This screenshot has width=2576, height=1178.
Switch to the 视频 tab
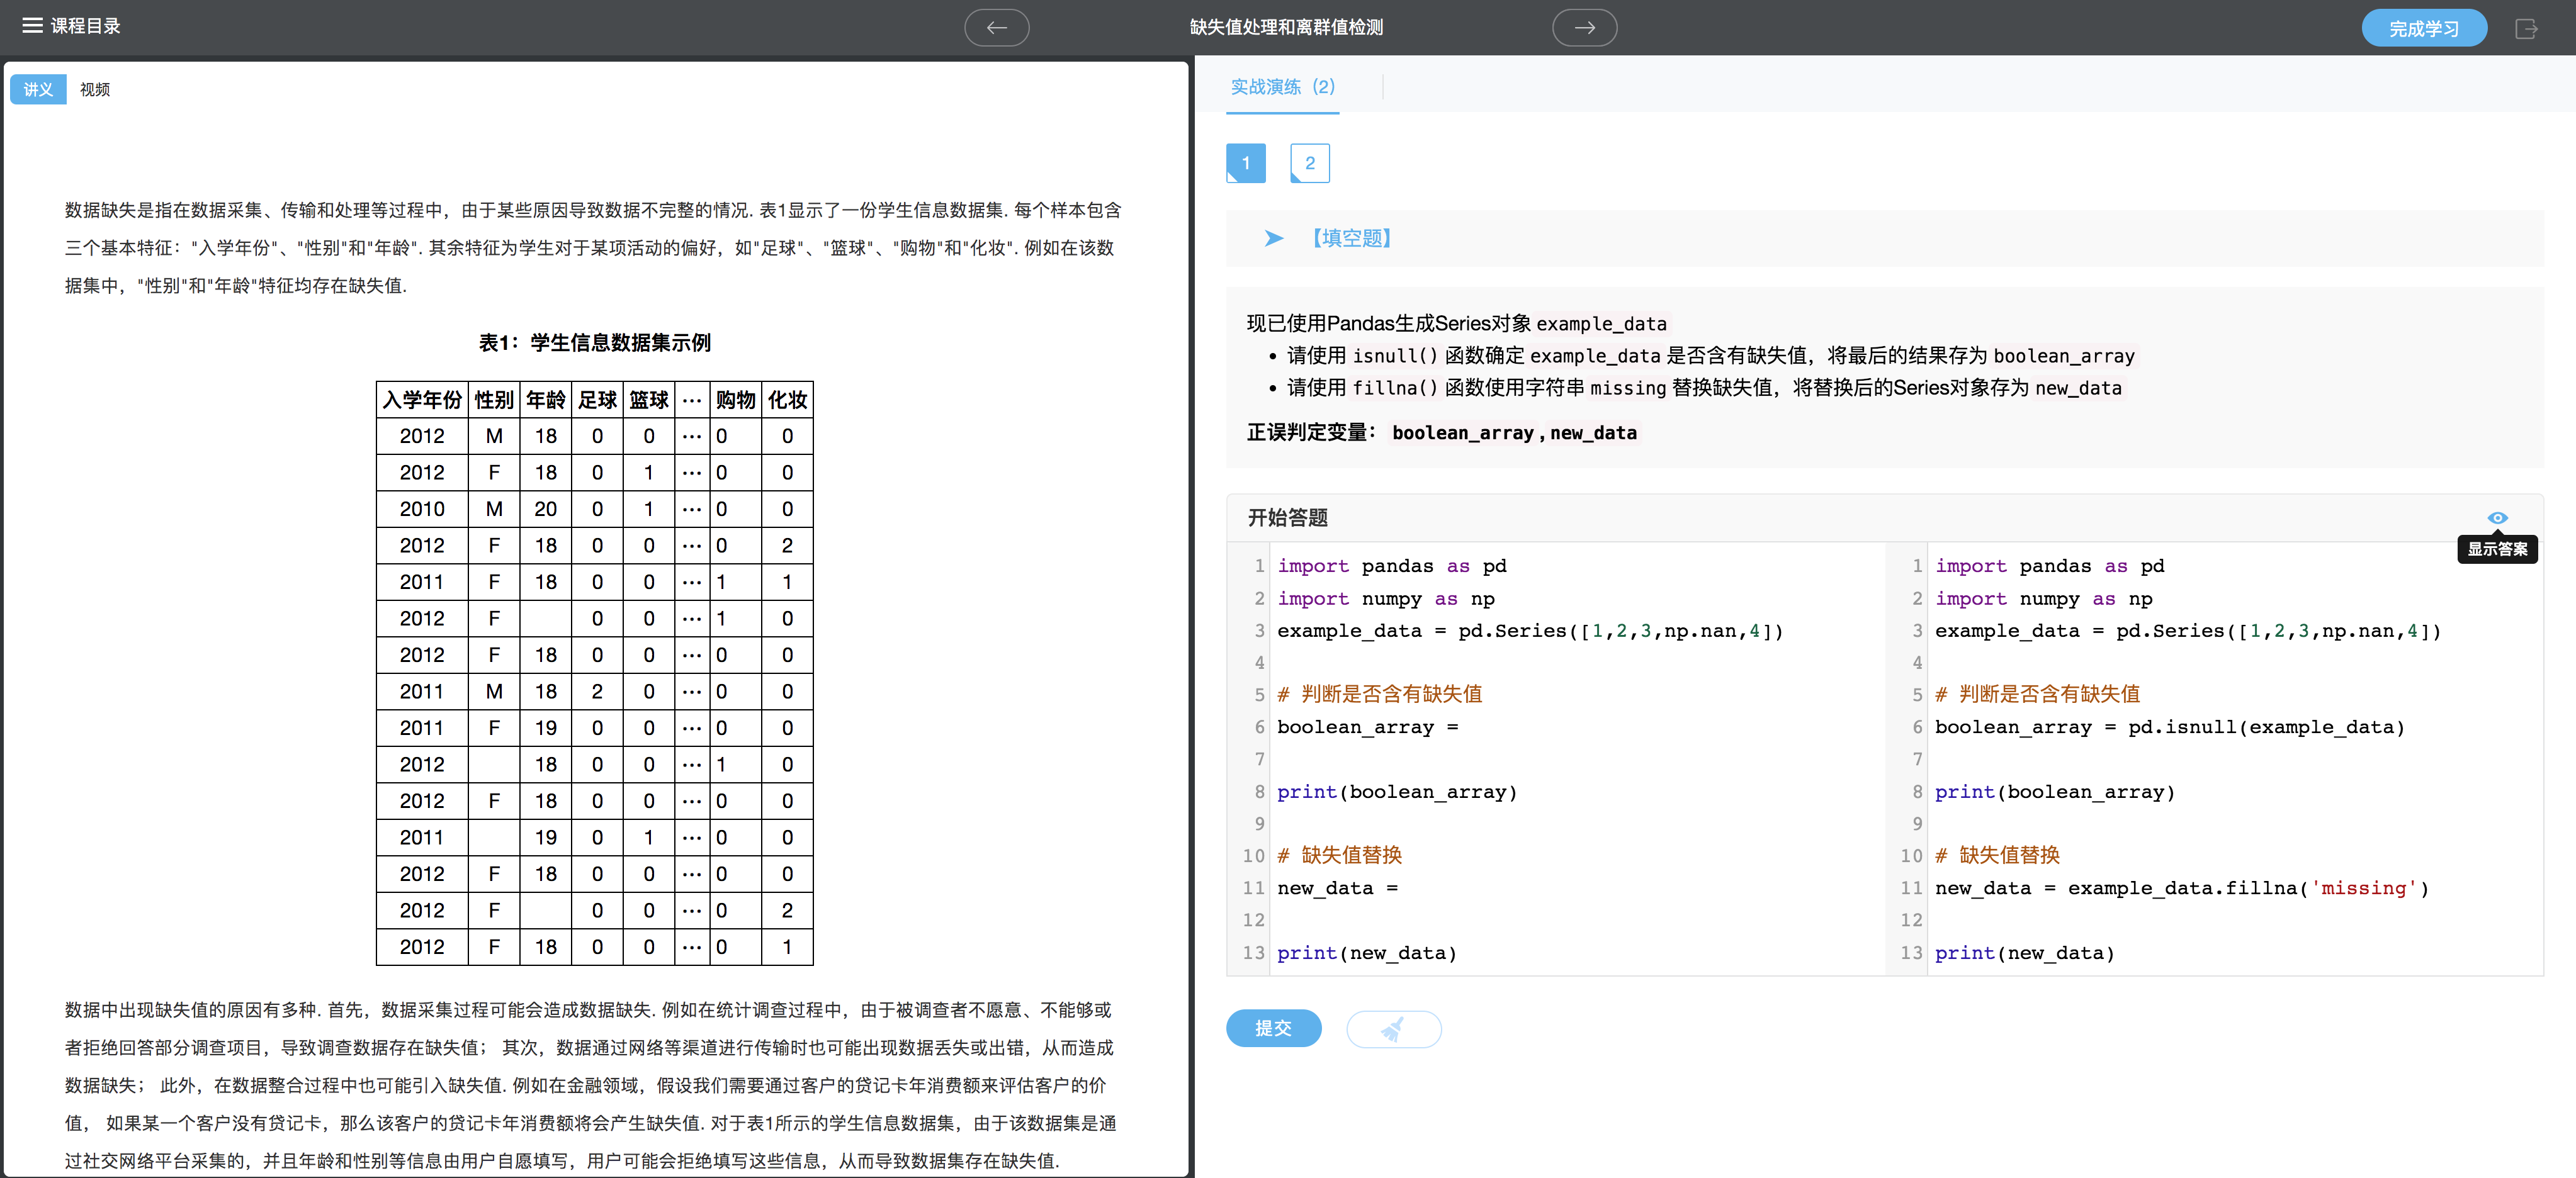[x=95, y=89]
